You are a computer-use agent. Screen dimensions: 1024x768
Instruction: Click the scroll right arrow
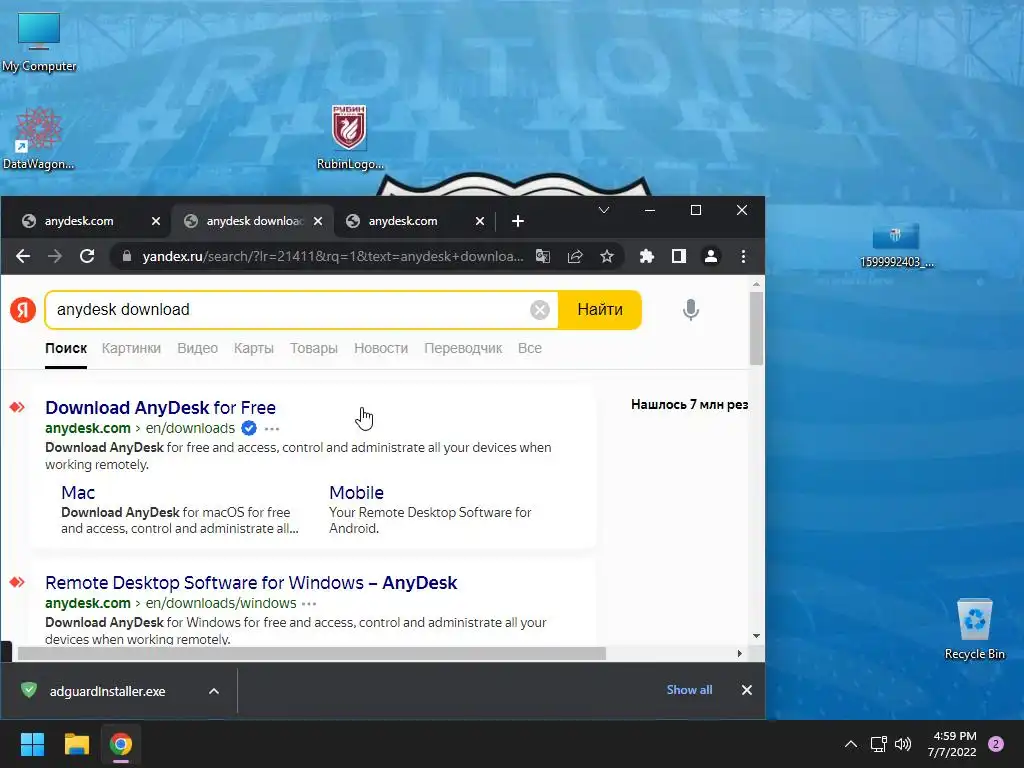tap(739, 654)
